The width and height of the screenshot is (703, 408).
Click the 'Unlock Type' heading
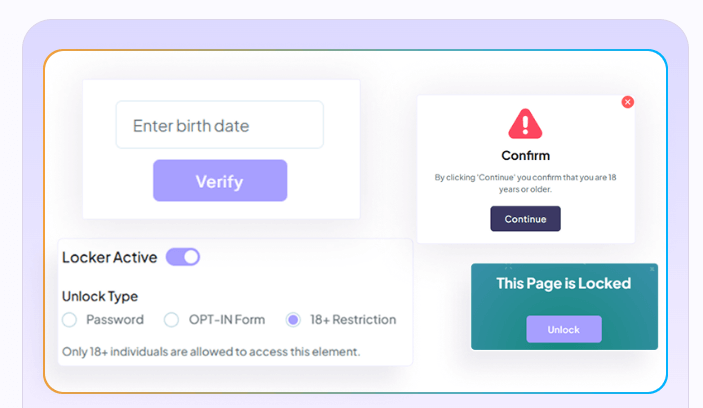tap(100, 296)
